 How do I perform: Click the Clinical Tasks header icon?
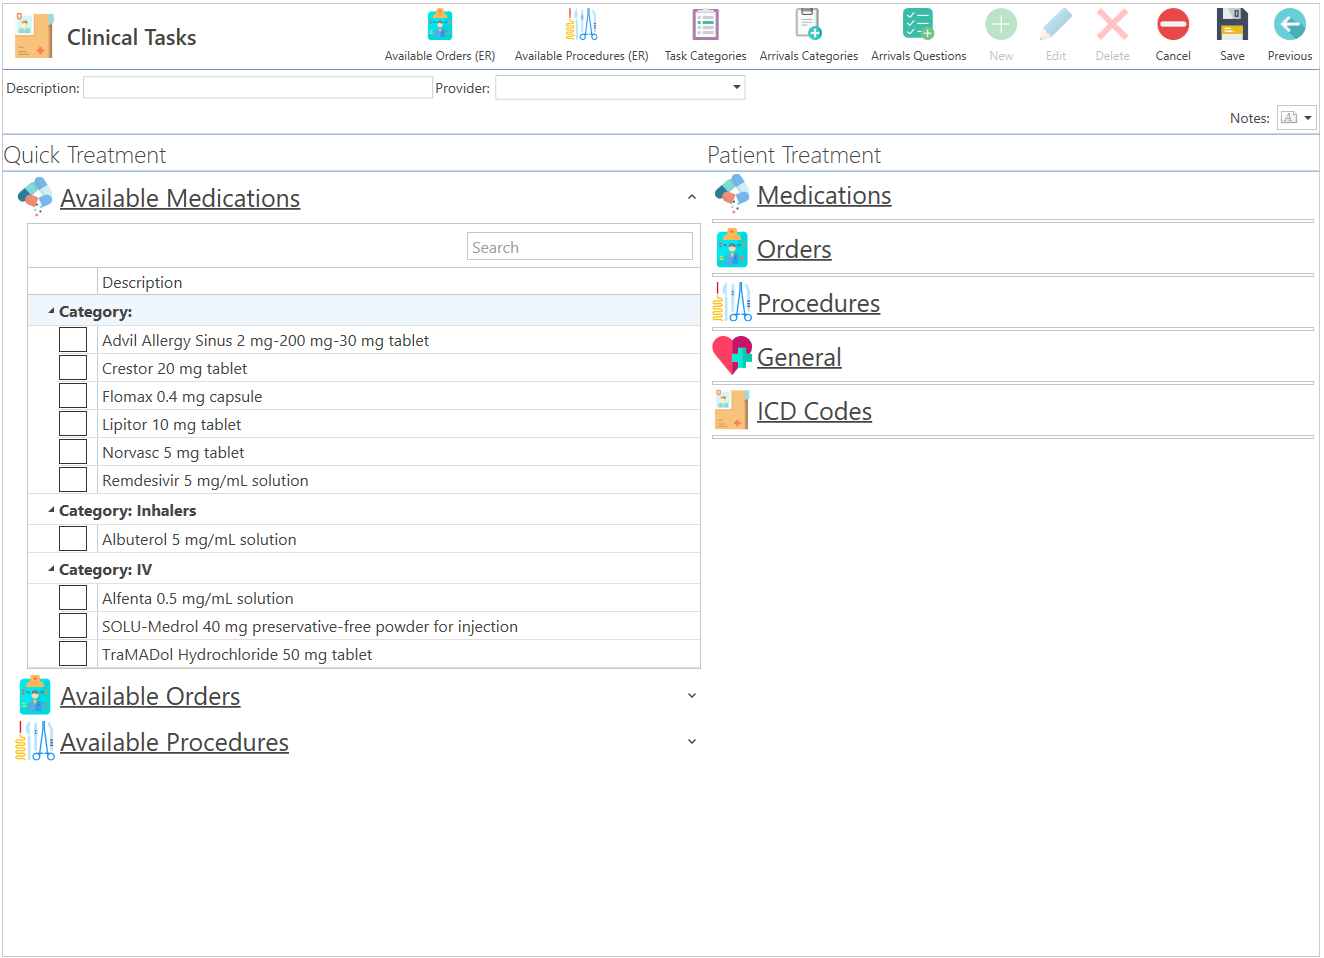(x=34, y=36)
